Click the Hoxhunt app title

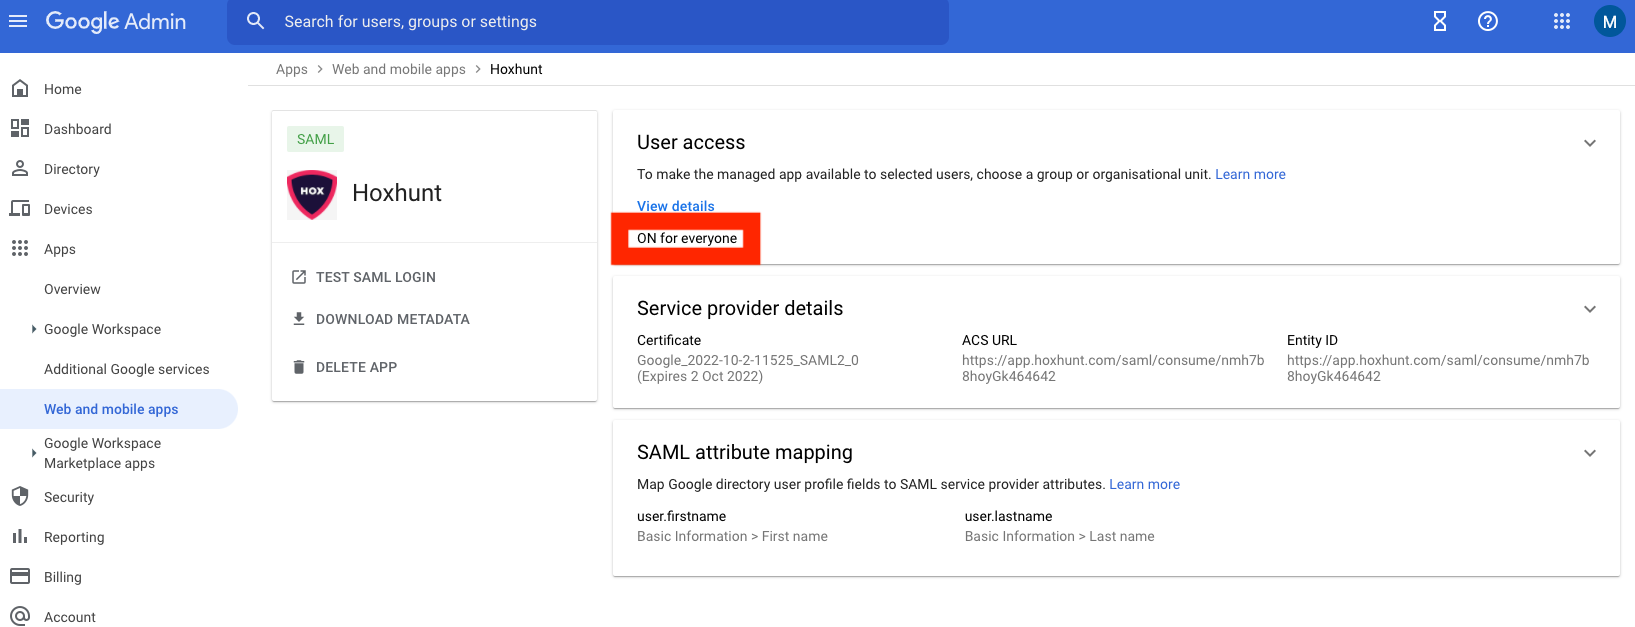(397, 193)
